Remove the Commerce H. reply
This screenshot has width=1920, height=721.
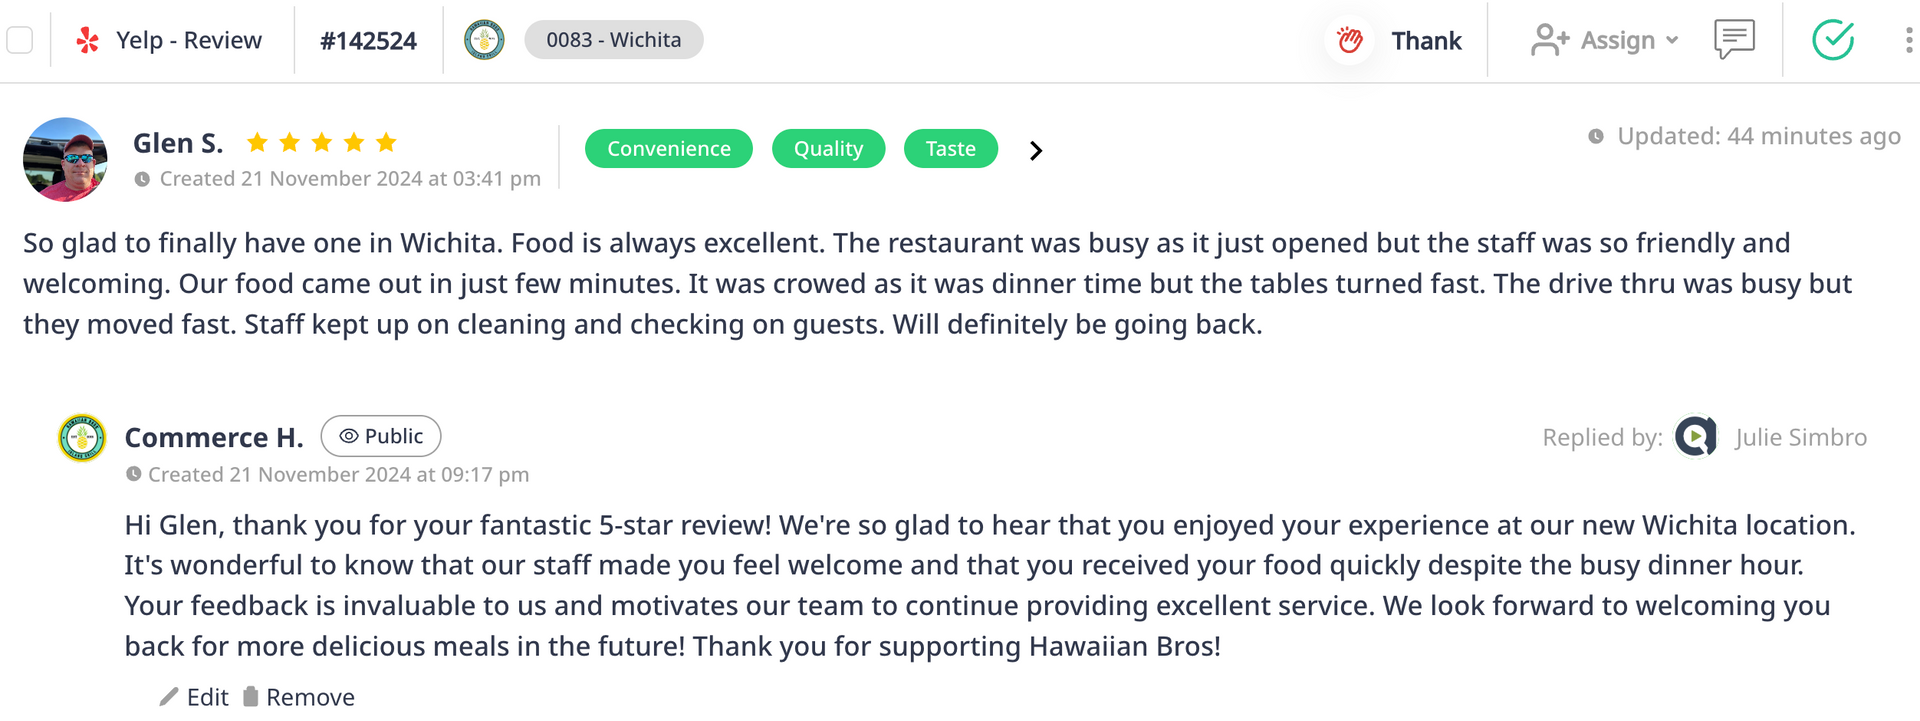pyautogui.click(x=299, y=697)
